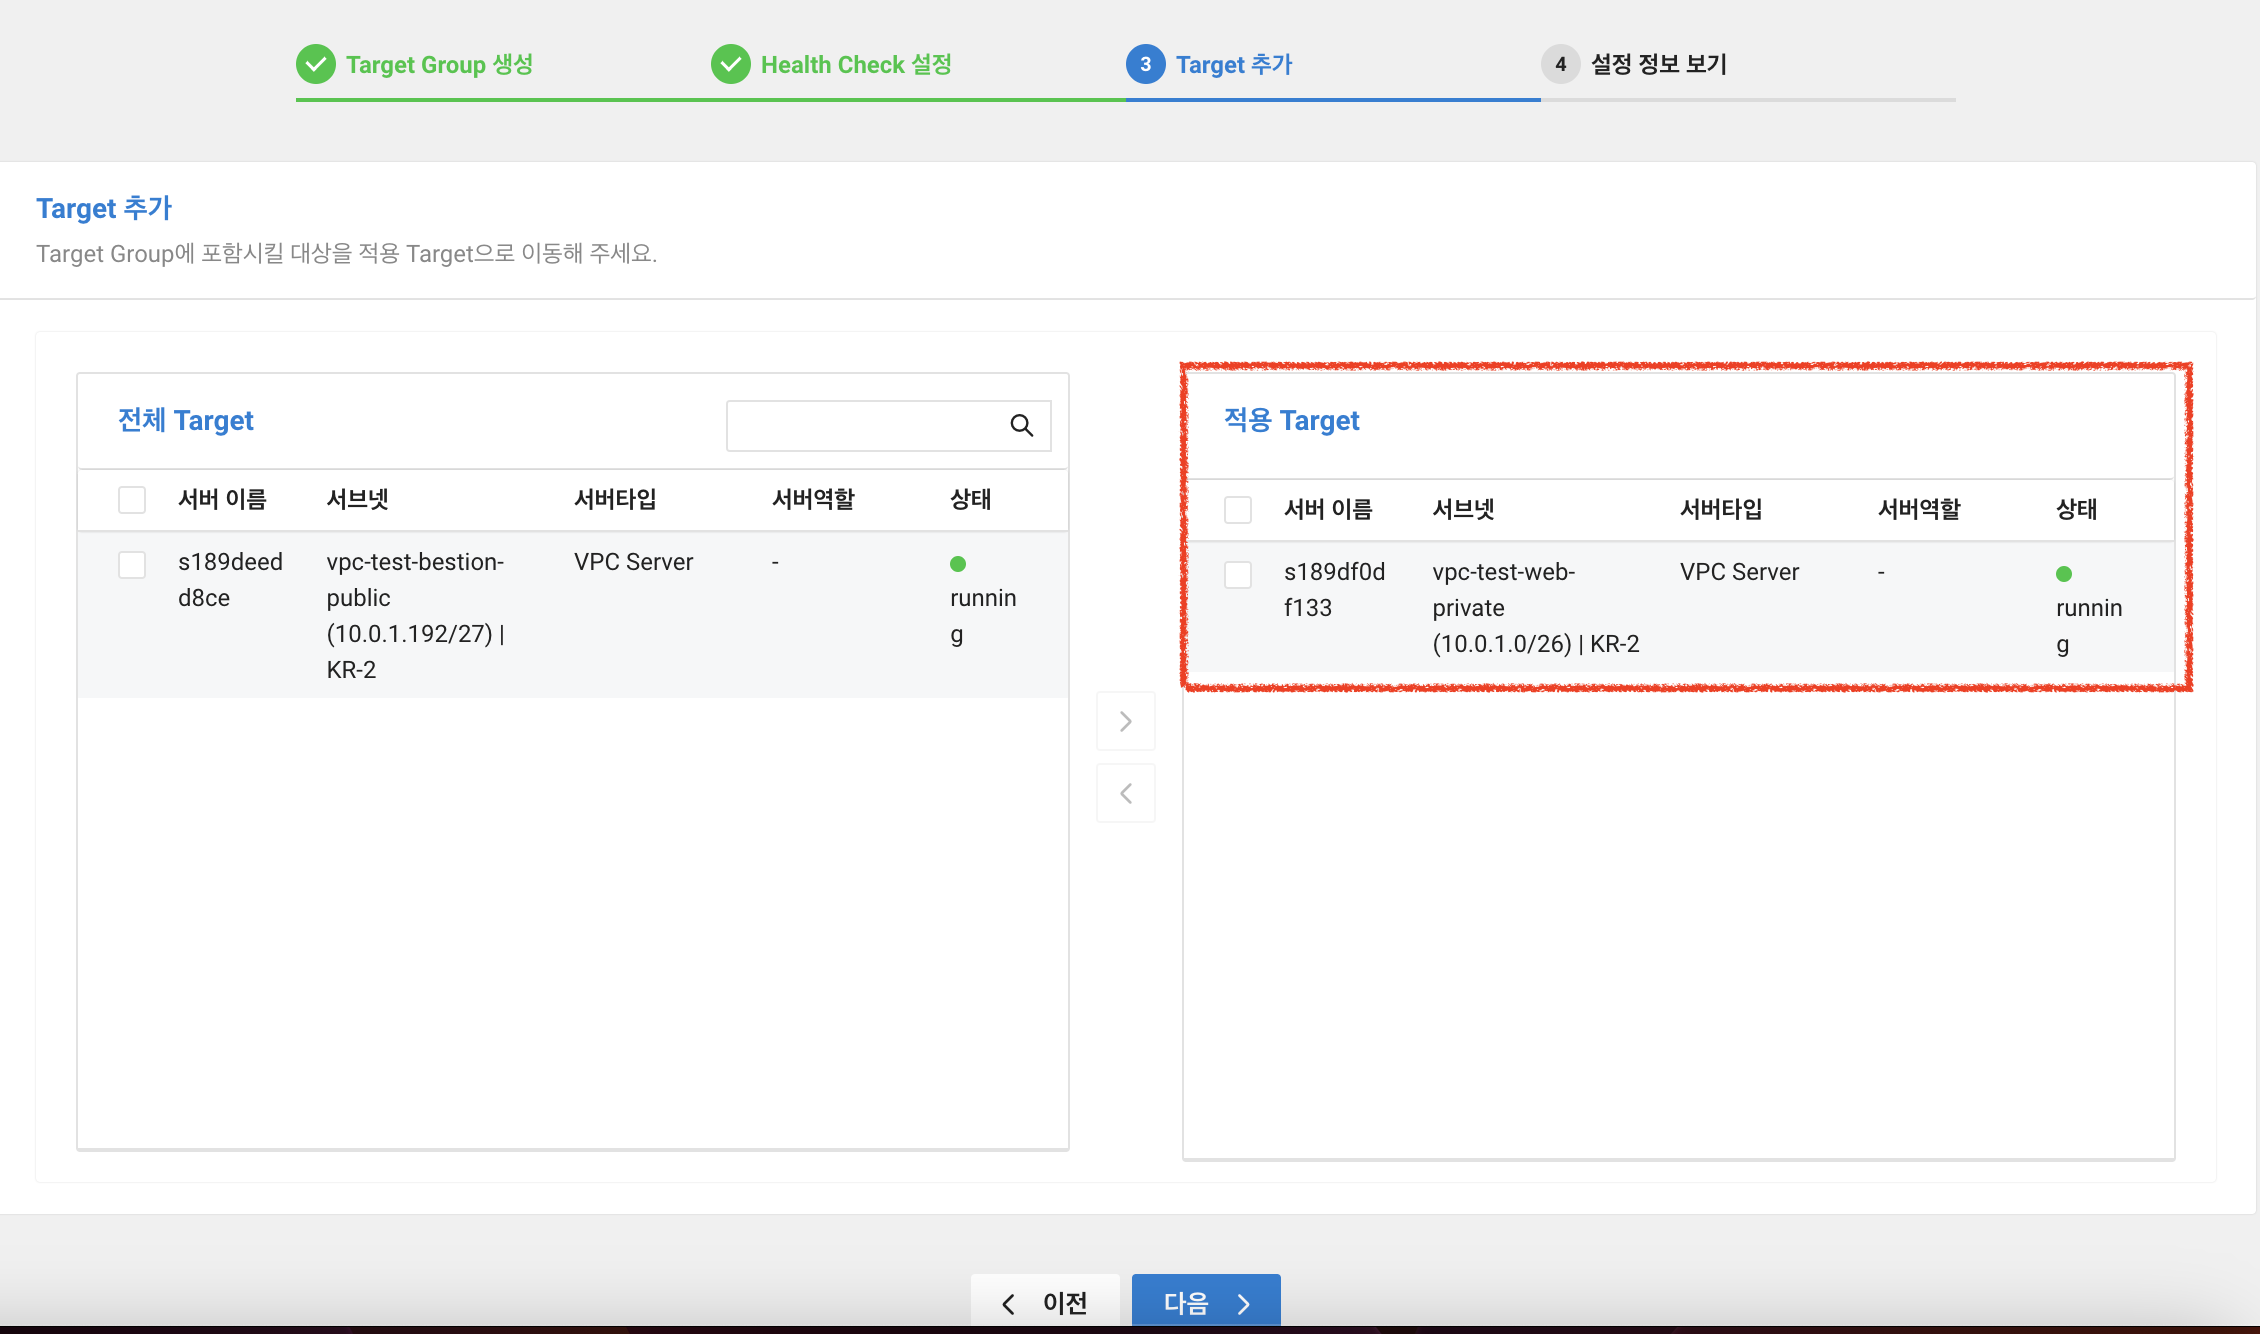Click the step 3 circle for Target 추가
The height and width of the screenshot is (1334, 2260).
[1146, 65]
